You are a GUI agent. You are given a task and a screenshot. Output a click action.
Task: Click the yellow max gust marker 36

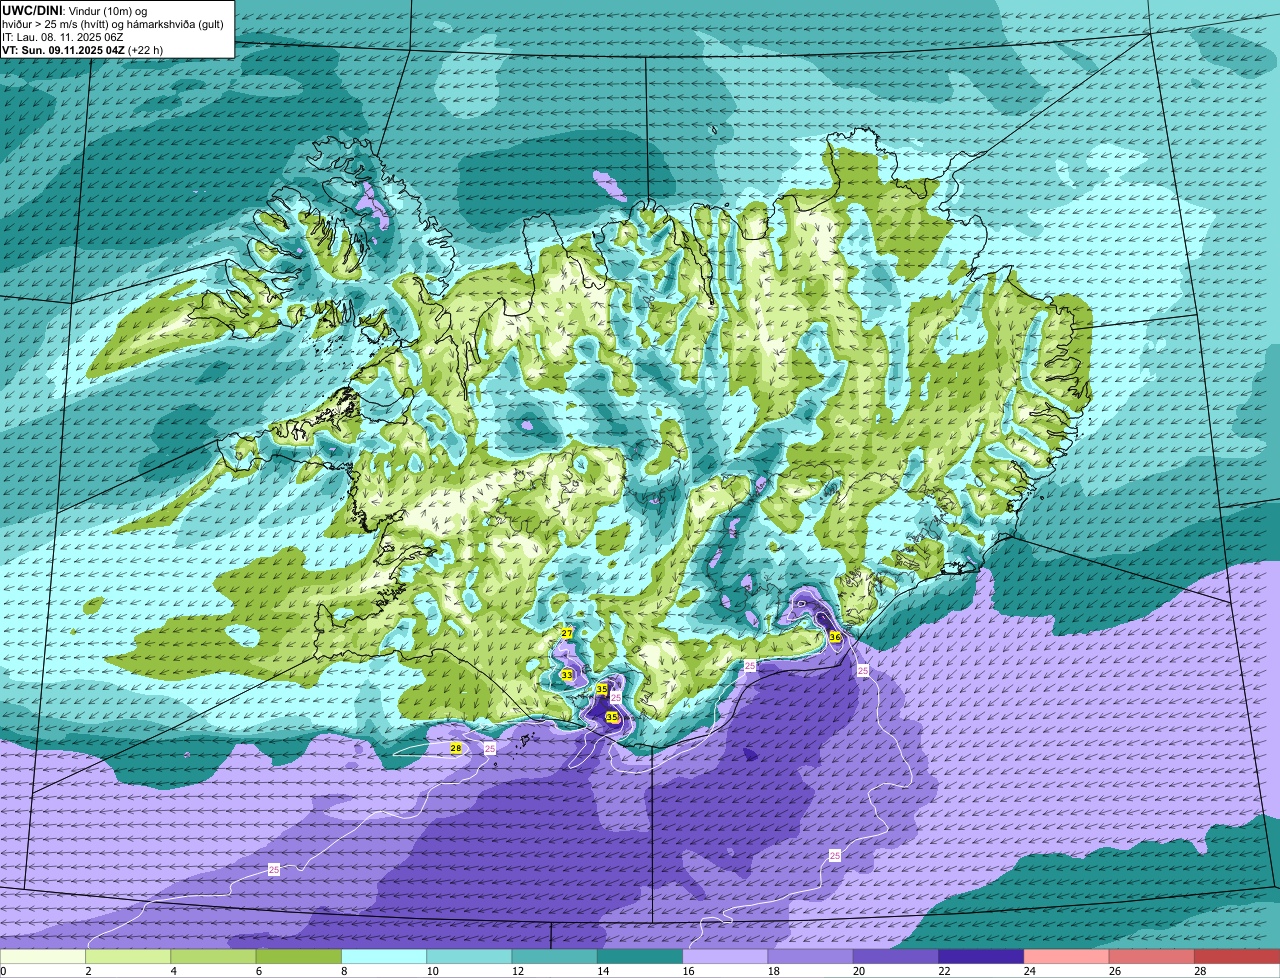(x=835, y=636)
